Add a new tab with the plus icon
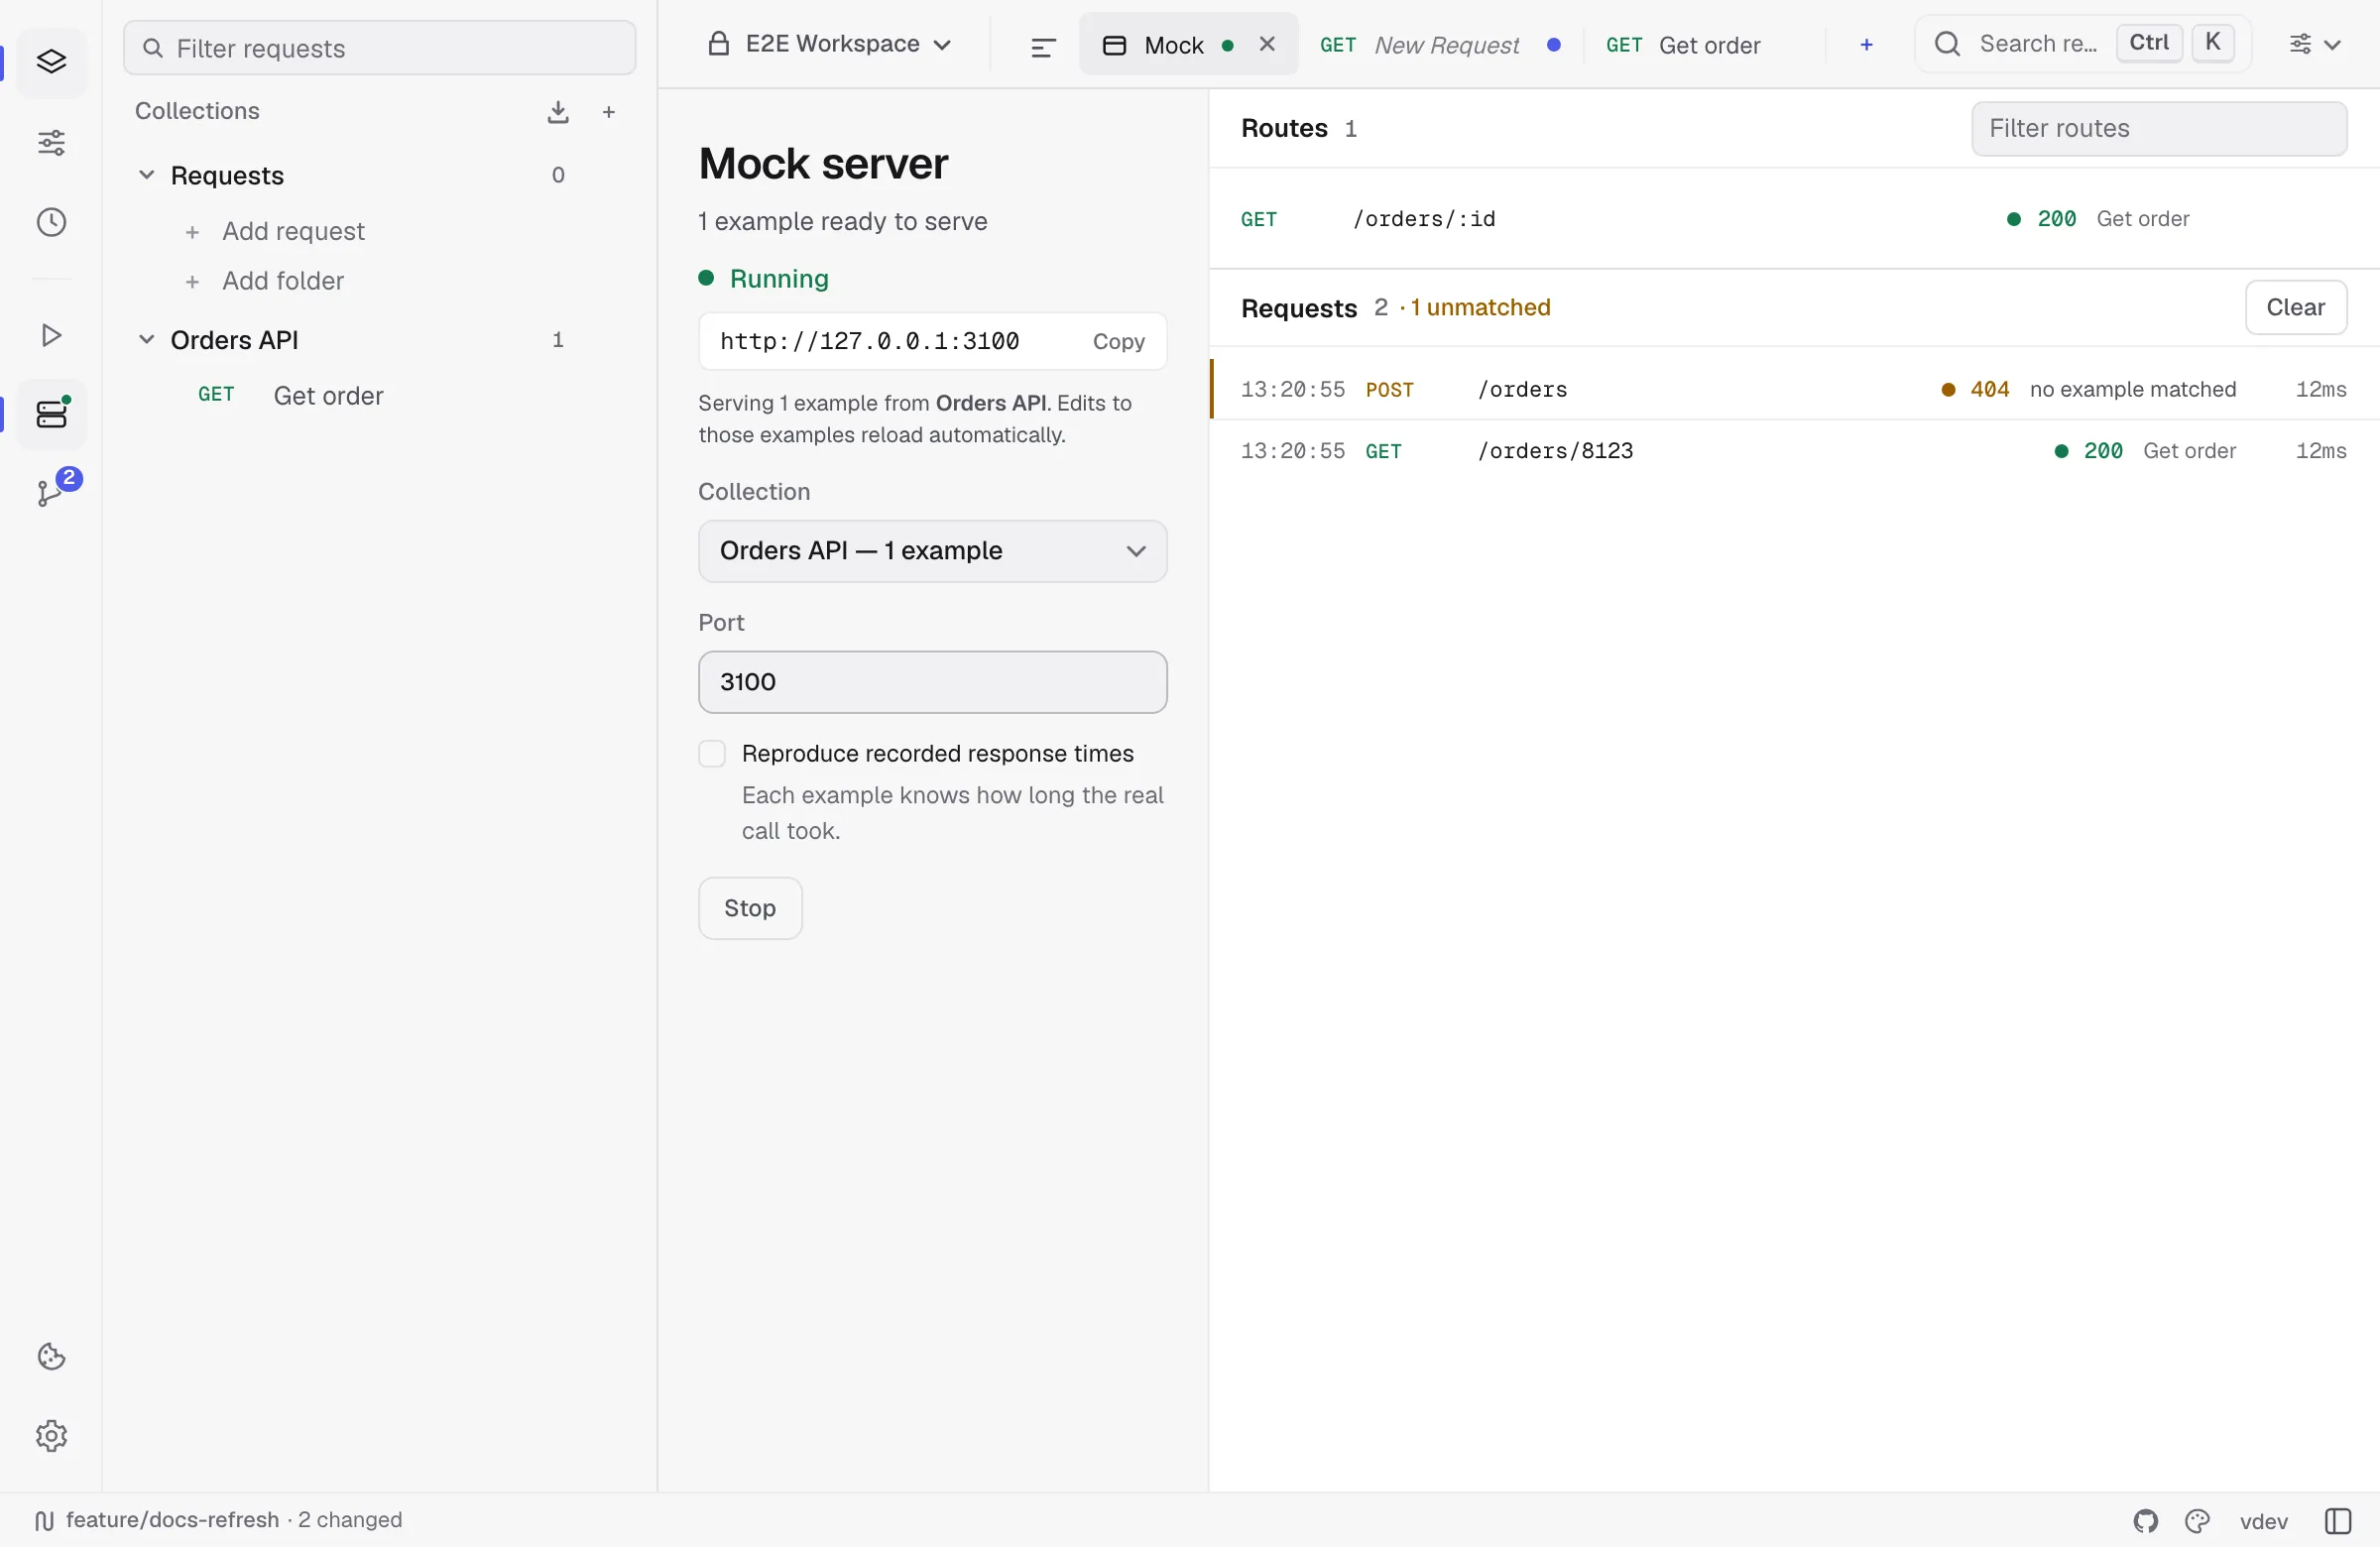Screen dimensions: 2380x1547 click(x=1866, y=45)
